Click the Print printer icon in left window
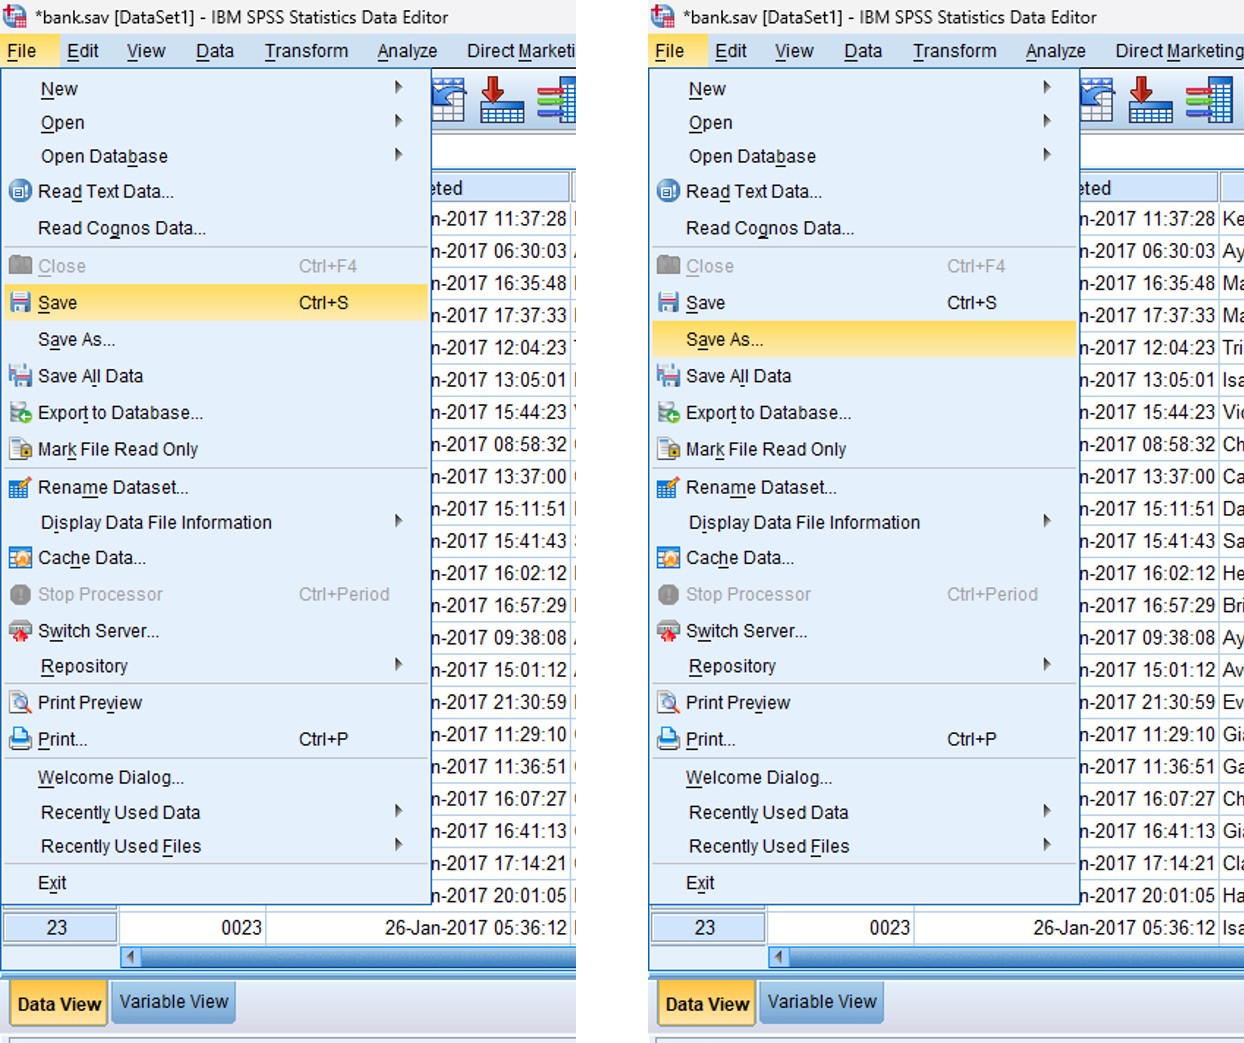The image size is (1244, 1043). coord(20,740)
